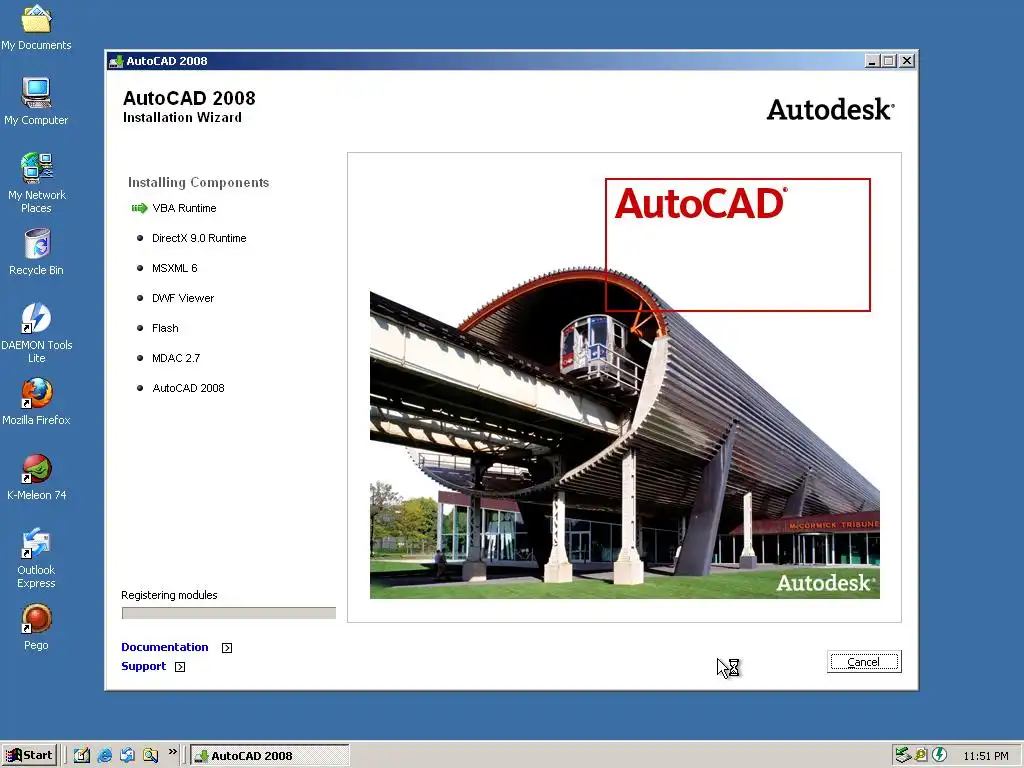Minimize the AutoCAD 2008 installer window
1024x768 pixels.
[872, 61]
